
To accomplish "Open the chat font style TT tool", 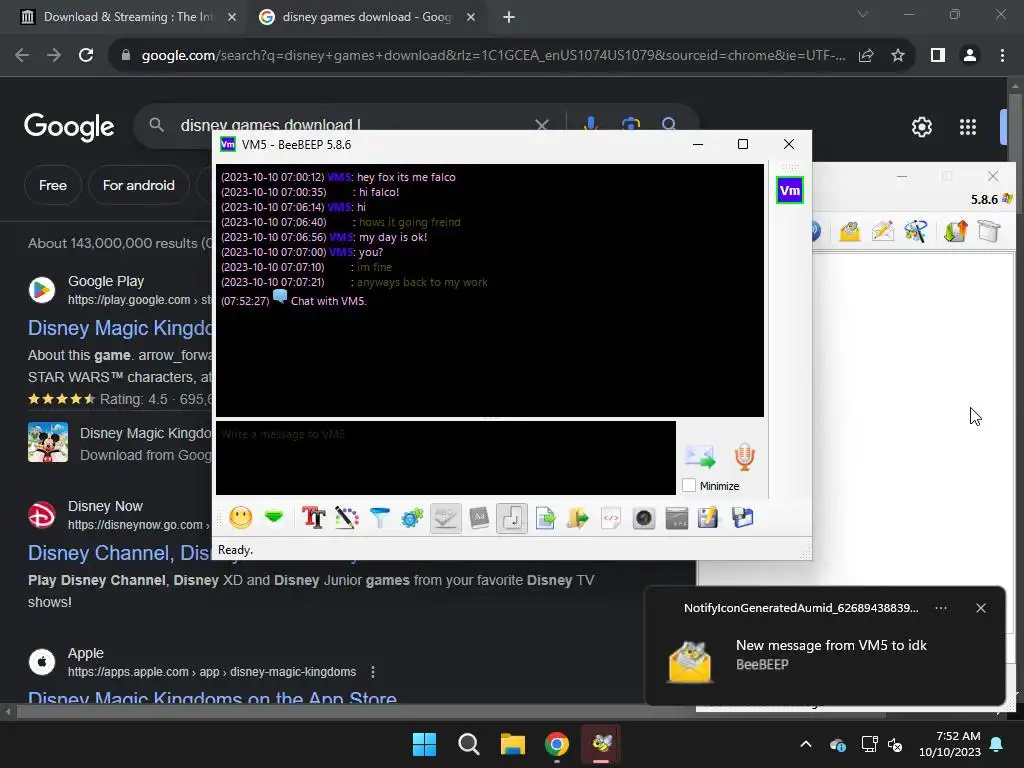I will [x=313, y=519].
